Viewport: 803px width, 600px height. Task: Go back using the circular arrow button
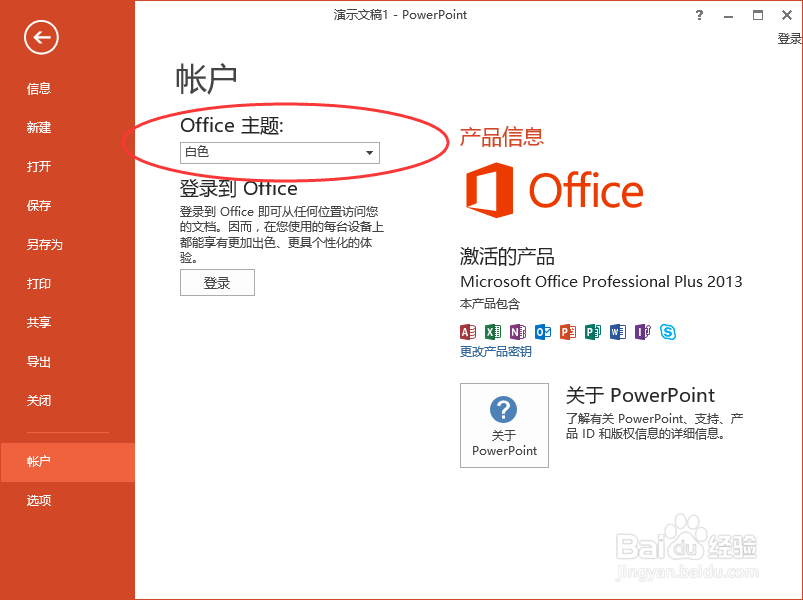[x=41, y=37]
